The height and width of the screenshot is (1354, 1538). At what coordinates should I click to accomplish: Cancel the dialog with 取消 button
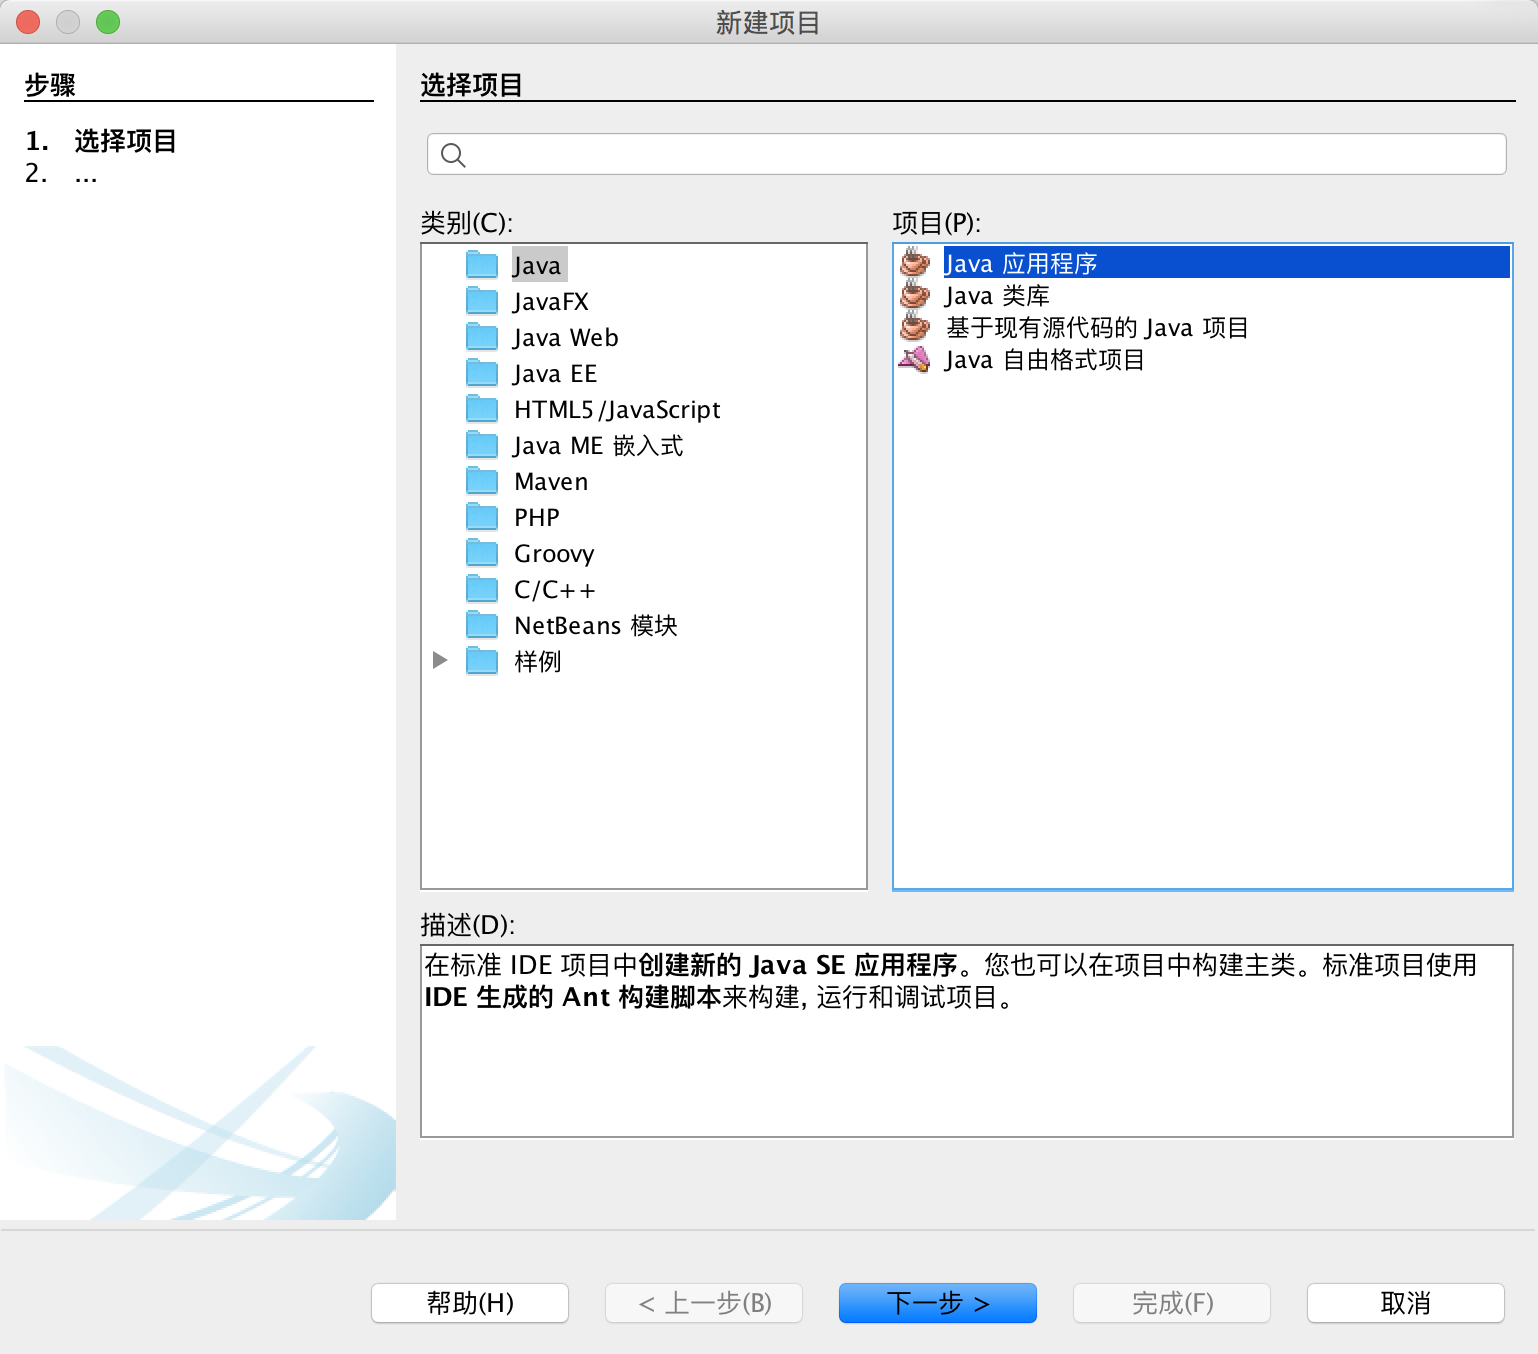(x=1406, y=1302)
